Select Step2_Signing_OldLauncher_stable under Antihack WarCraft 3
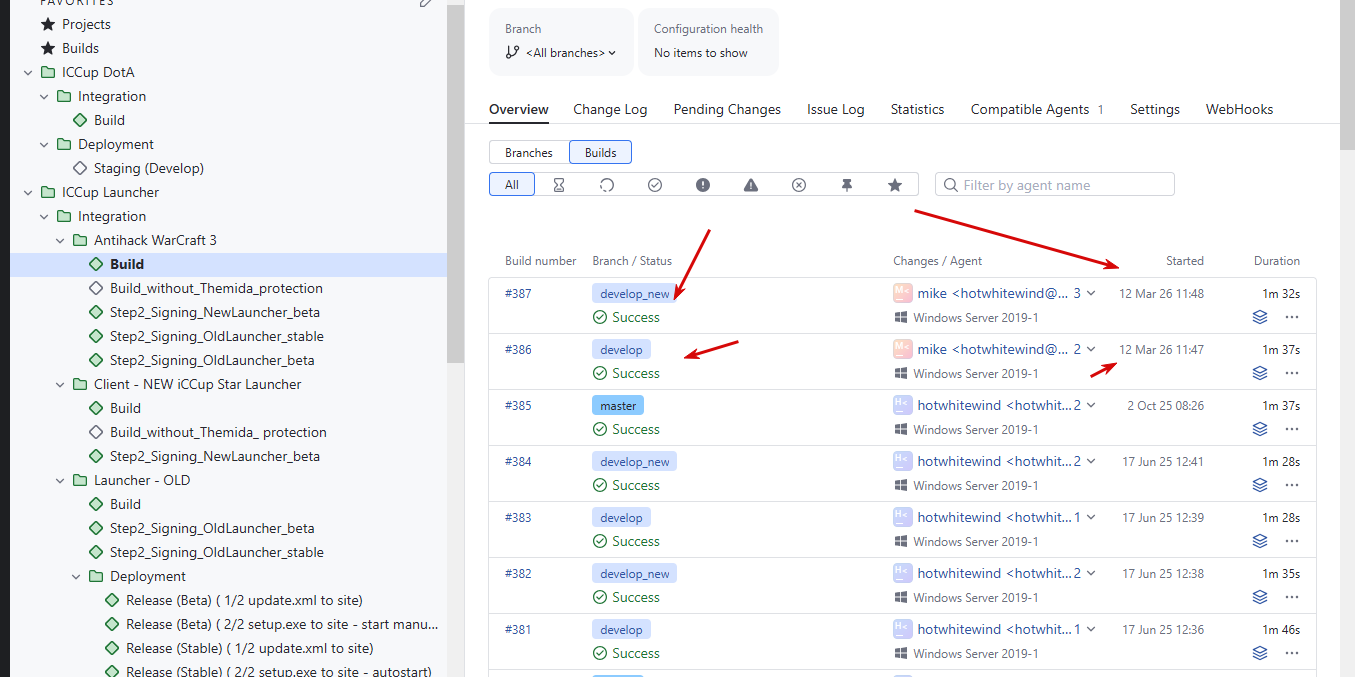Viewport: 1355px width, 677px height. pyautogui.click(x=216, y=336)
